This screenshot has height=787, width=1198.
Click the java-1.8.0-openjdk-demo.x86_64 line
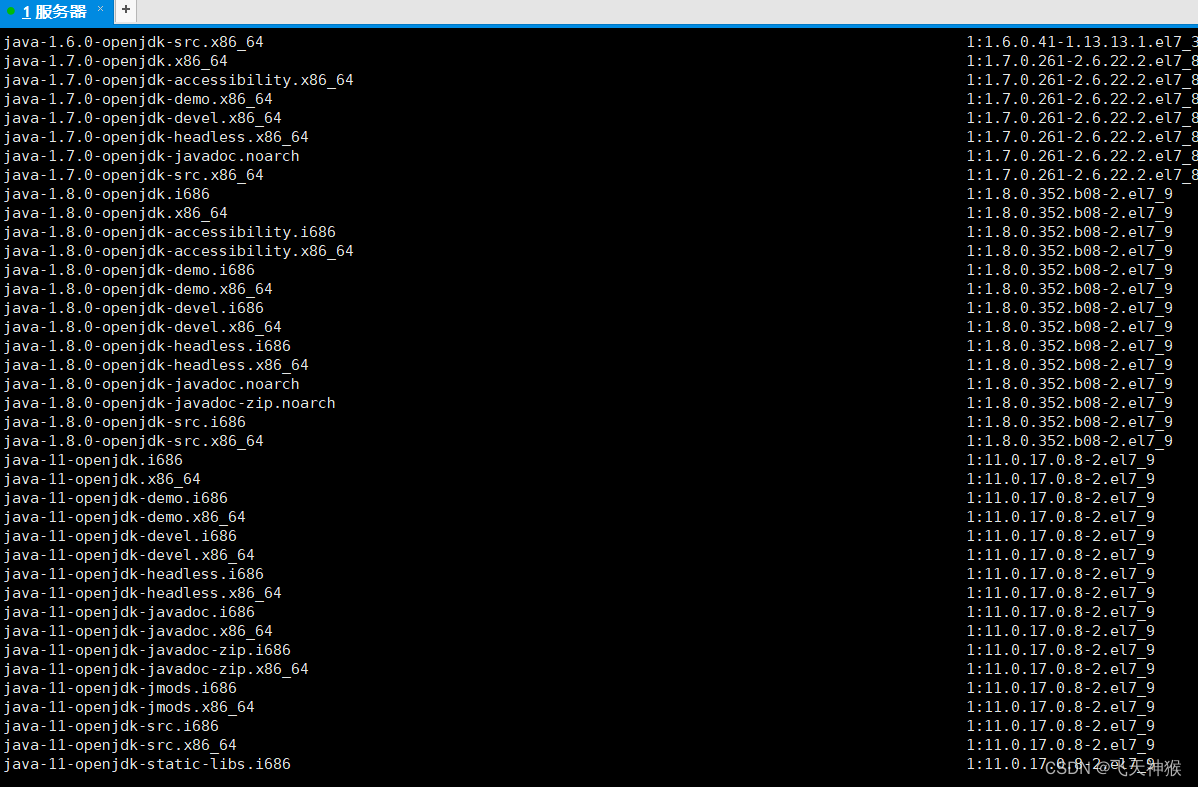pyautogui.click(x=138, y=289)
